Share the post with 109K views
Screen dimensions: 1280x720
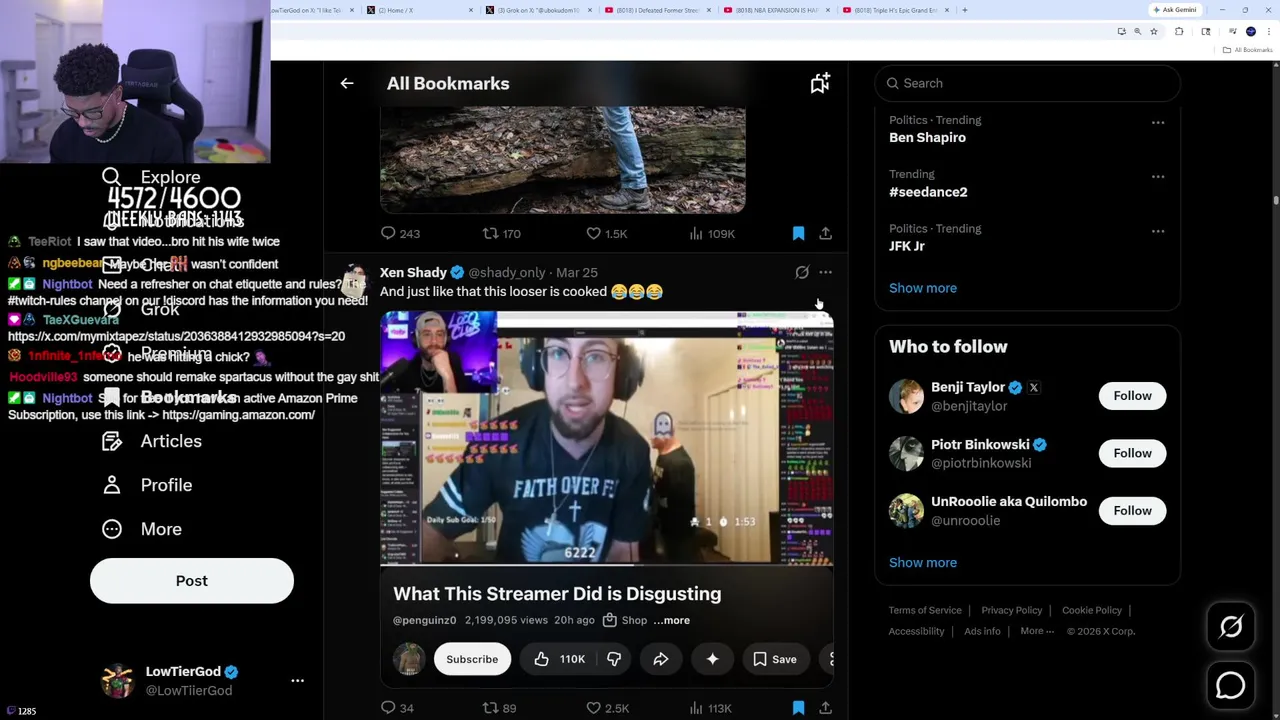point(826,234)
